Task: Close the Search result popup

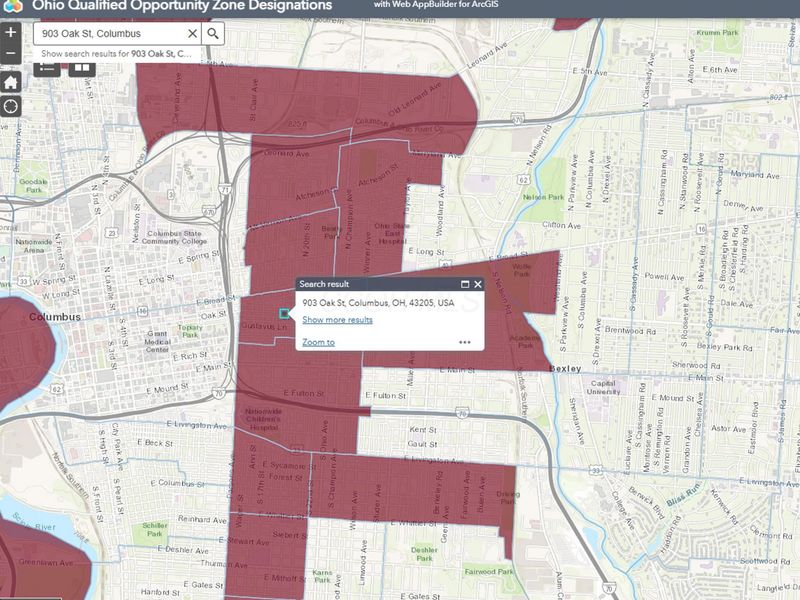Action: pyautogui.click(x=478, y=284)
